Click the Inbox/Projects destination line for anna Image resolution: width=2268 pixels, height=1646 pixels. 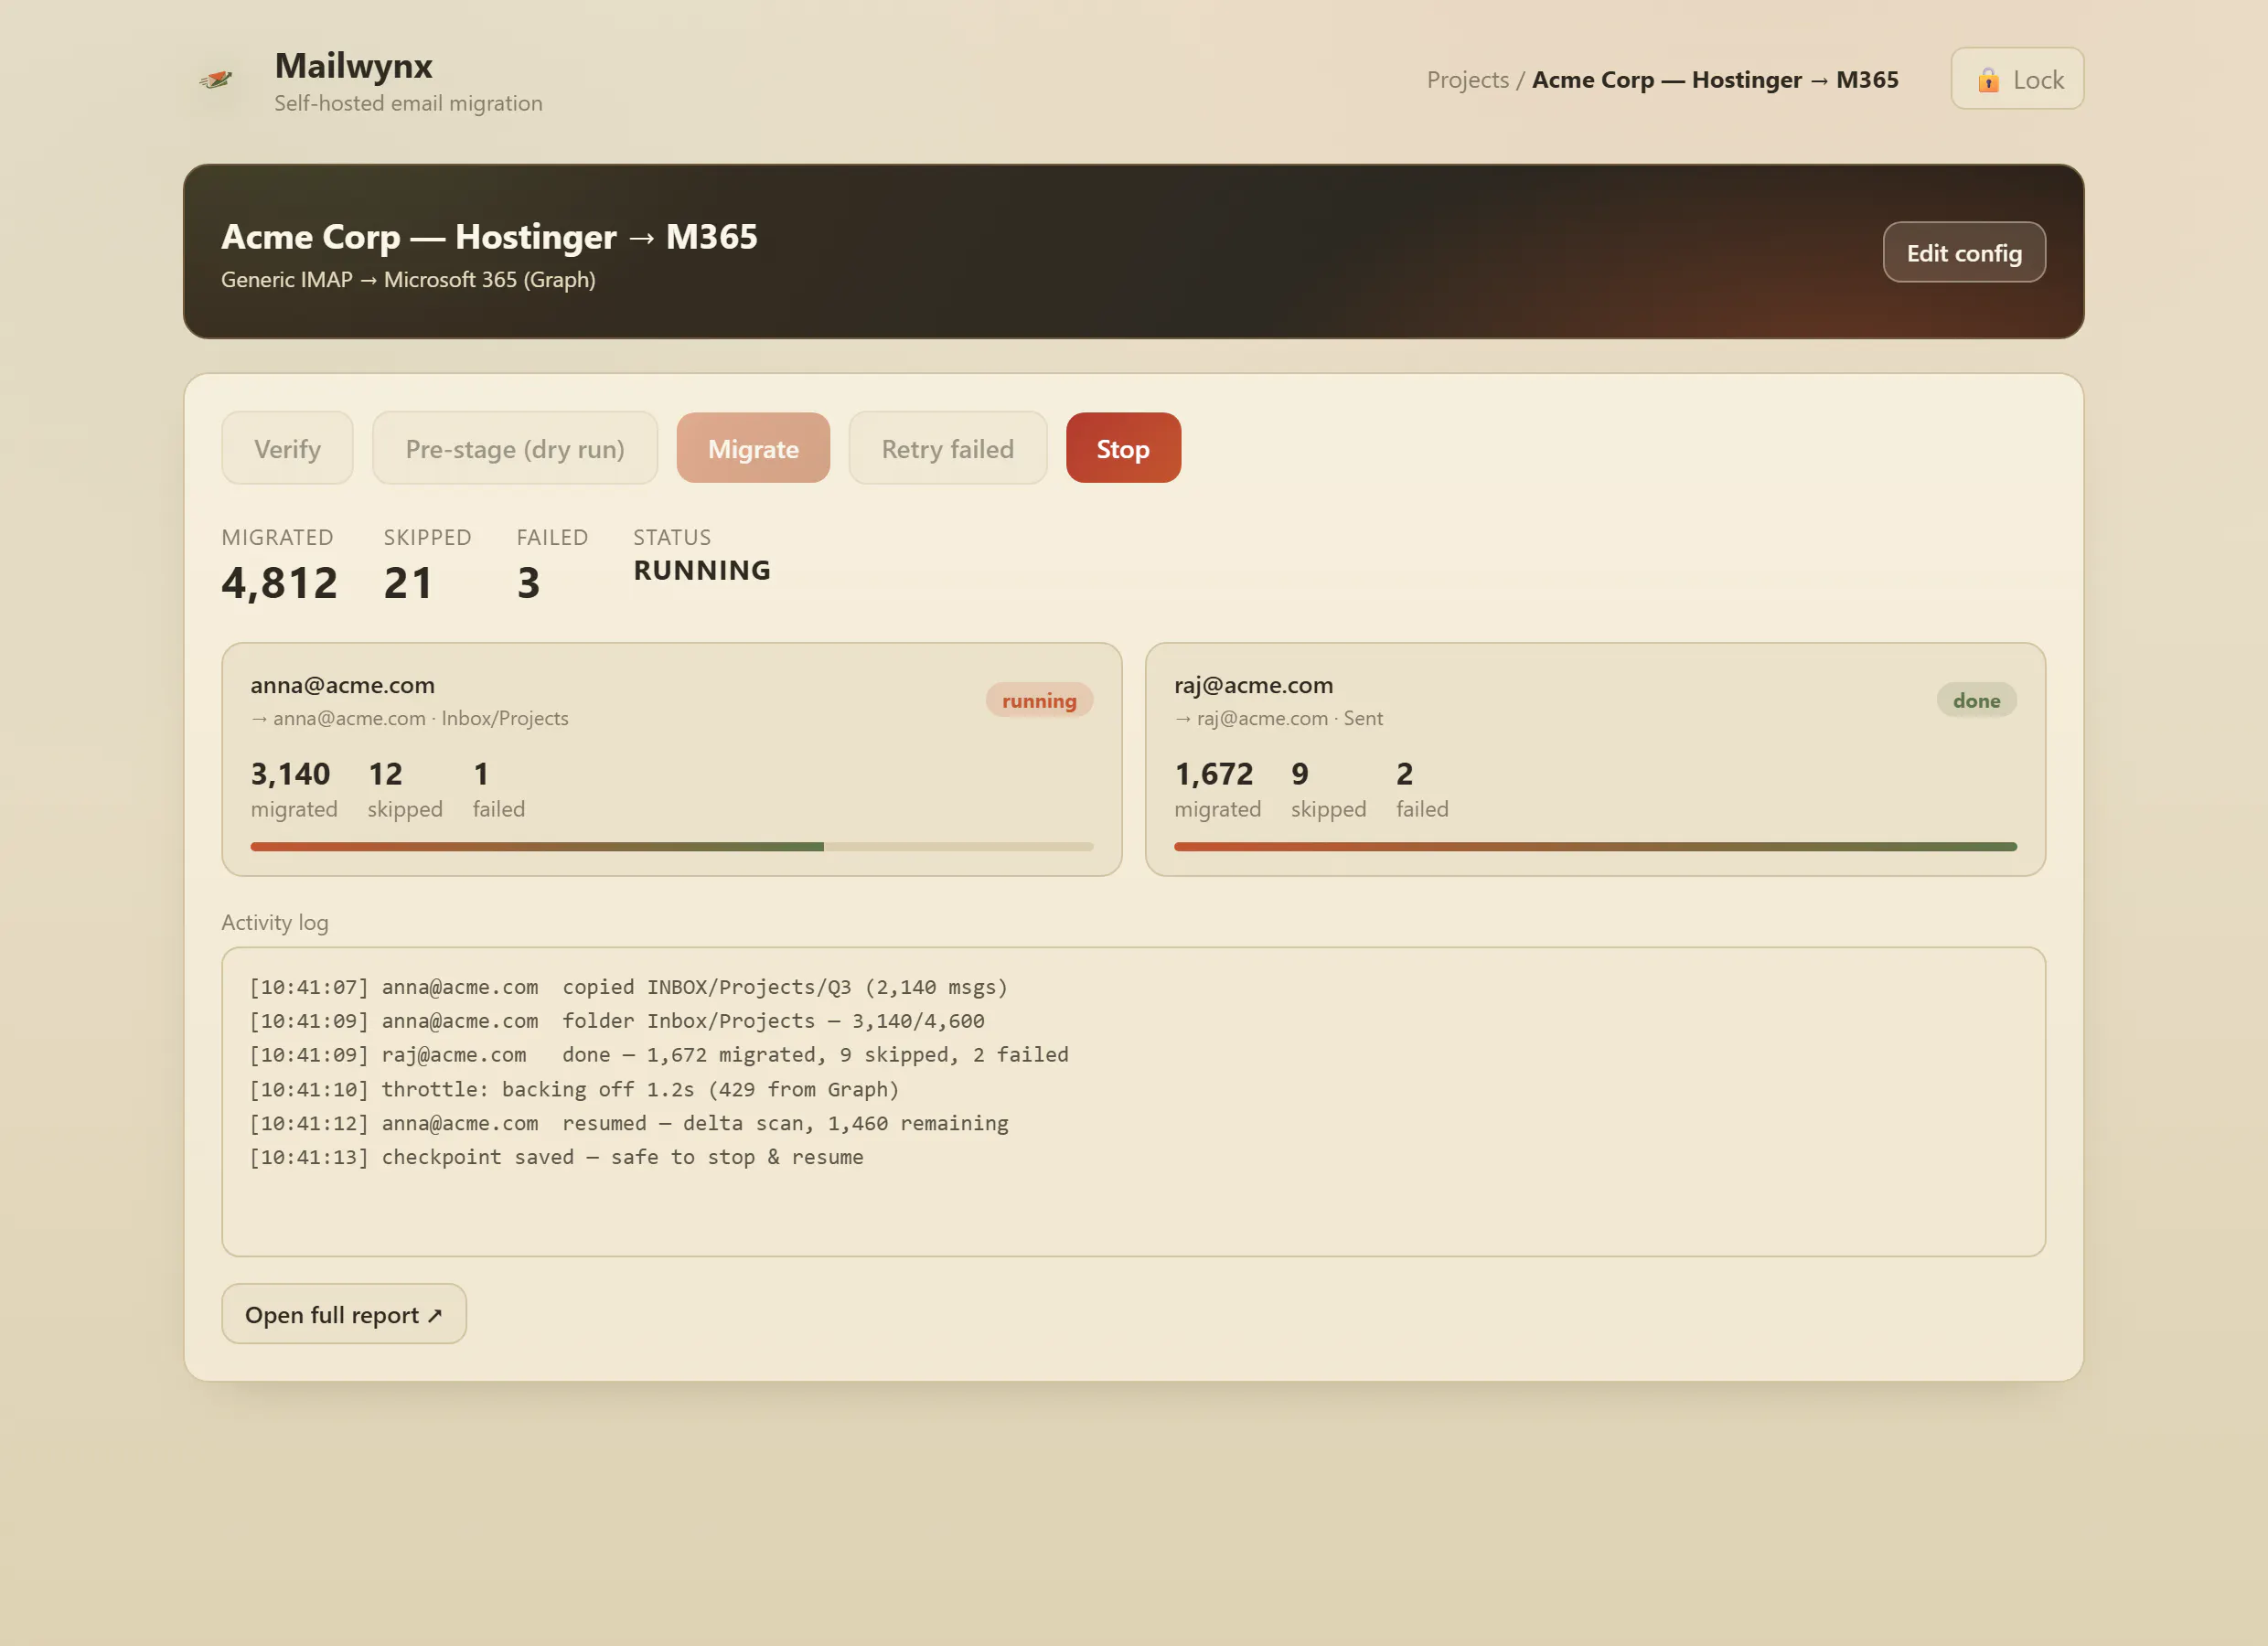click(409, 718)
